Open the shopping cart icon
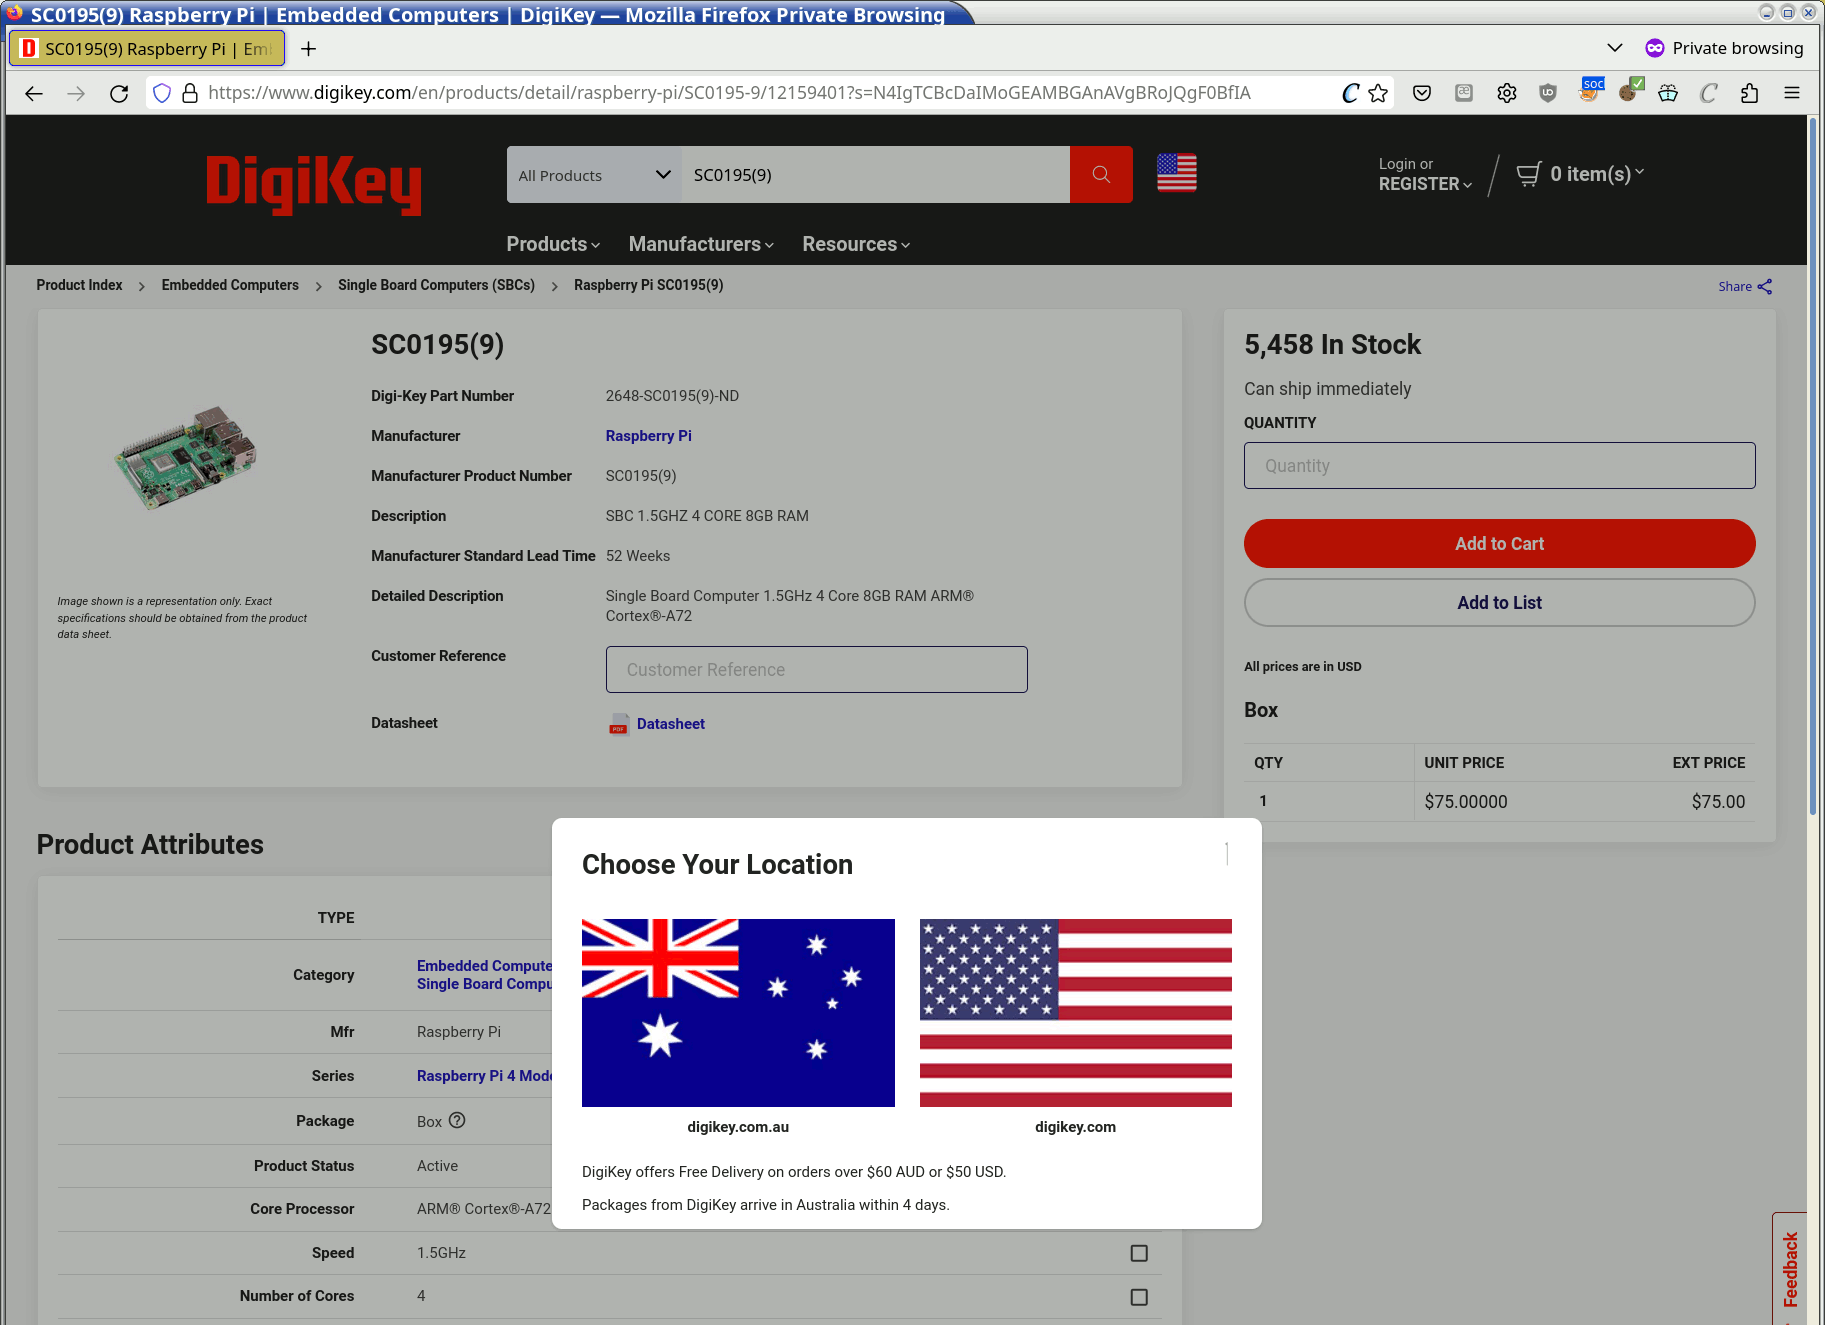Image resolution: width=1825 pixels, height=1325 pixels. pyautogui.click(x=1528, y=175)
